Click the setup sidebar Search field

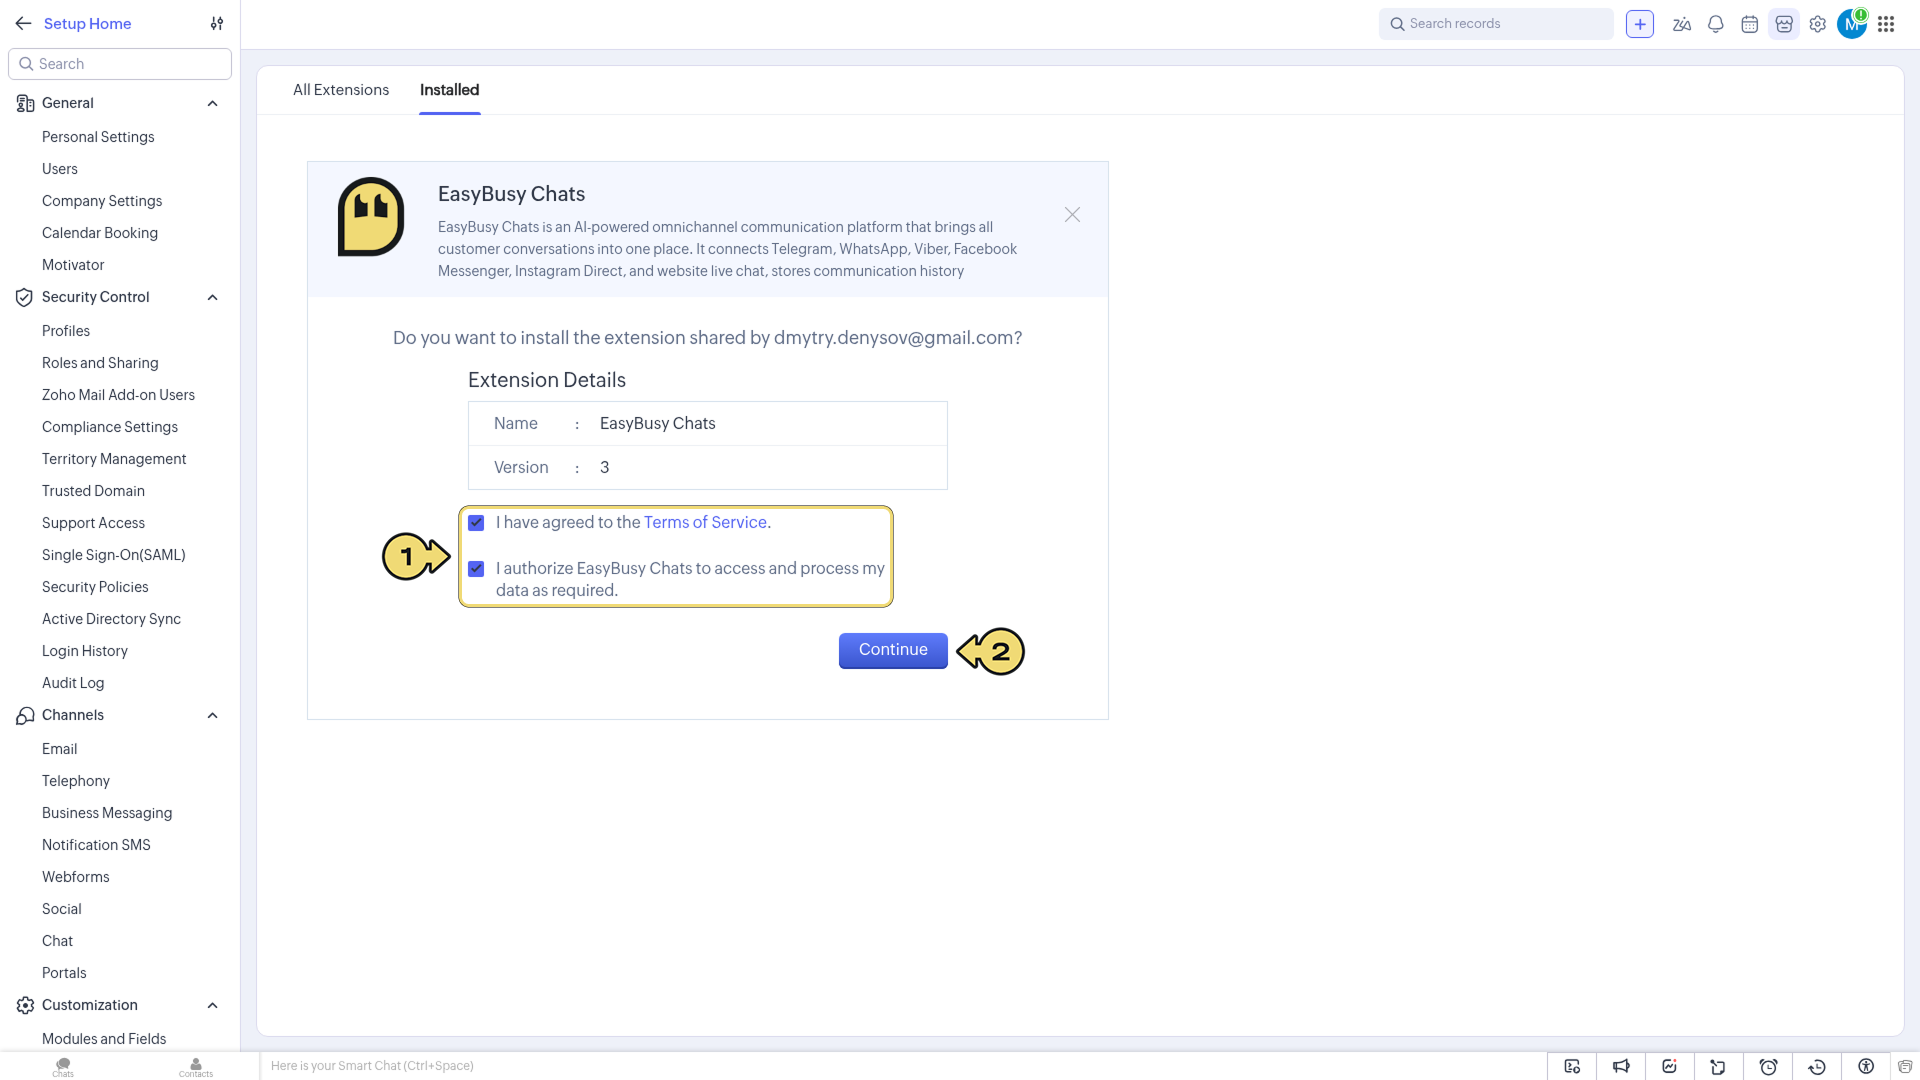pos(120,64)
